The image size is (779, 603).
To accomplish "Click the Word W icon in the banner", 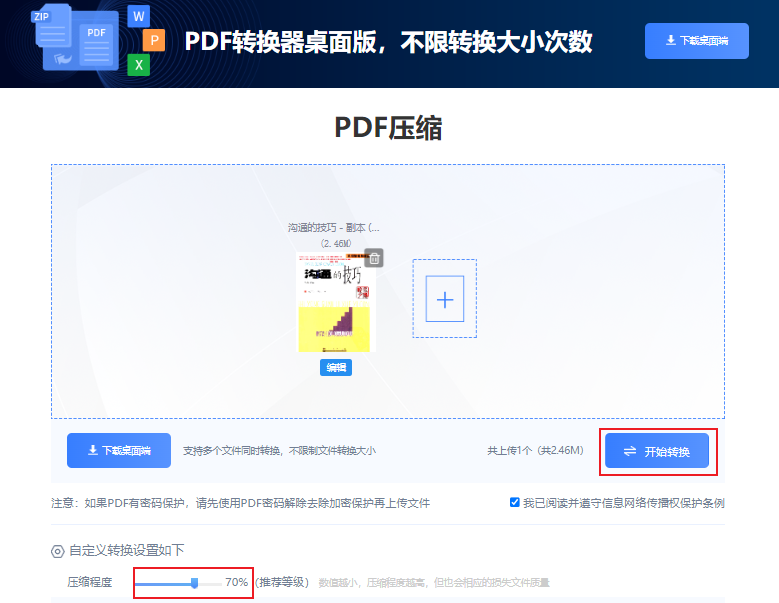I will [x=139, y=16].
